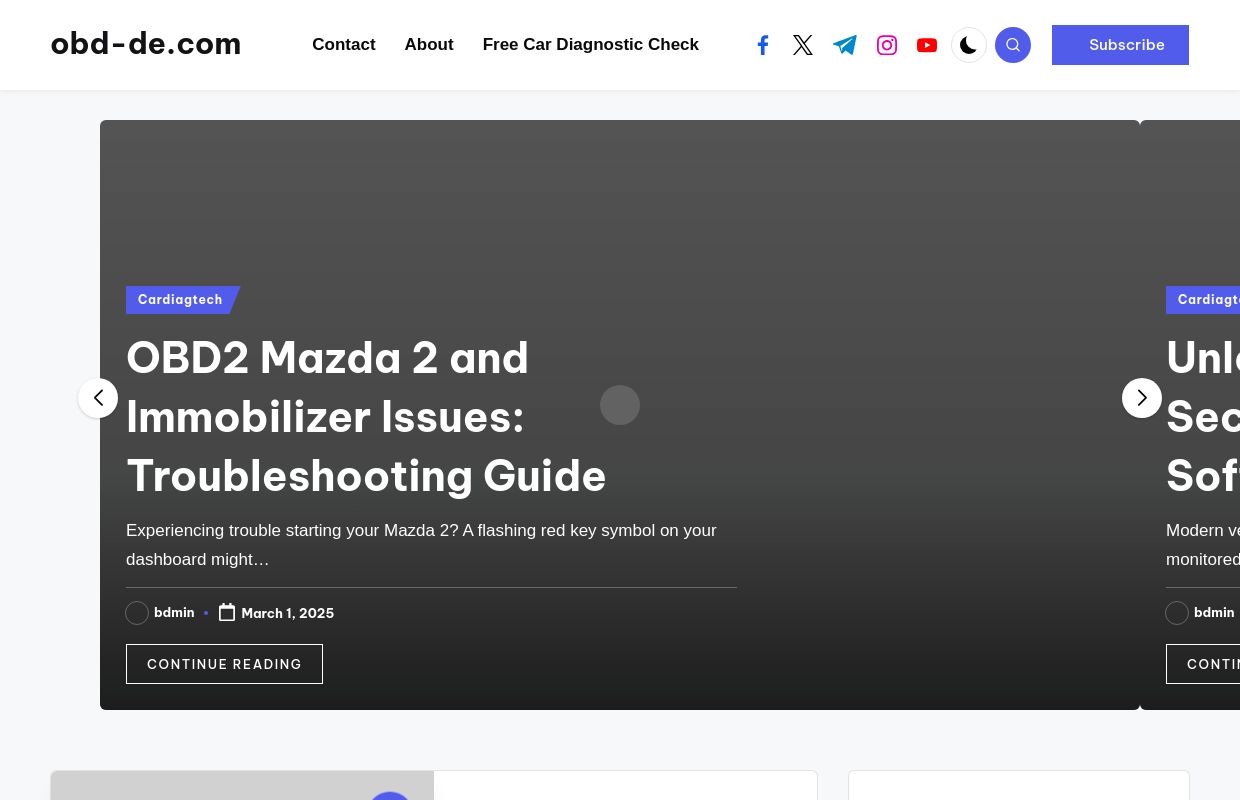Go to obd-de.com site logo
Viewport: 1240px width, 800px height.
click(146, 44)
